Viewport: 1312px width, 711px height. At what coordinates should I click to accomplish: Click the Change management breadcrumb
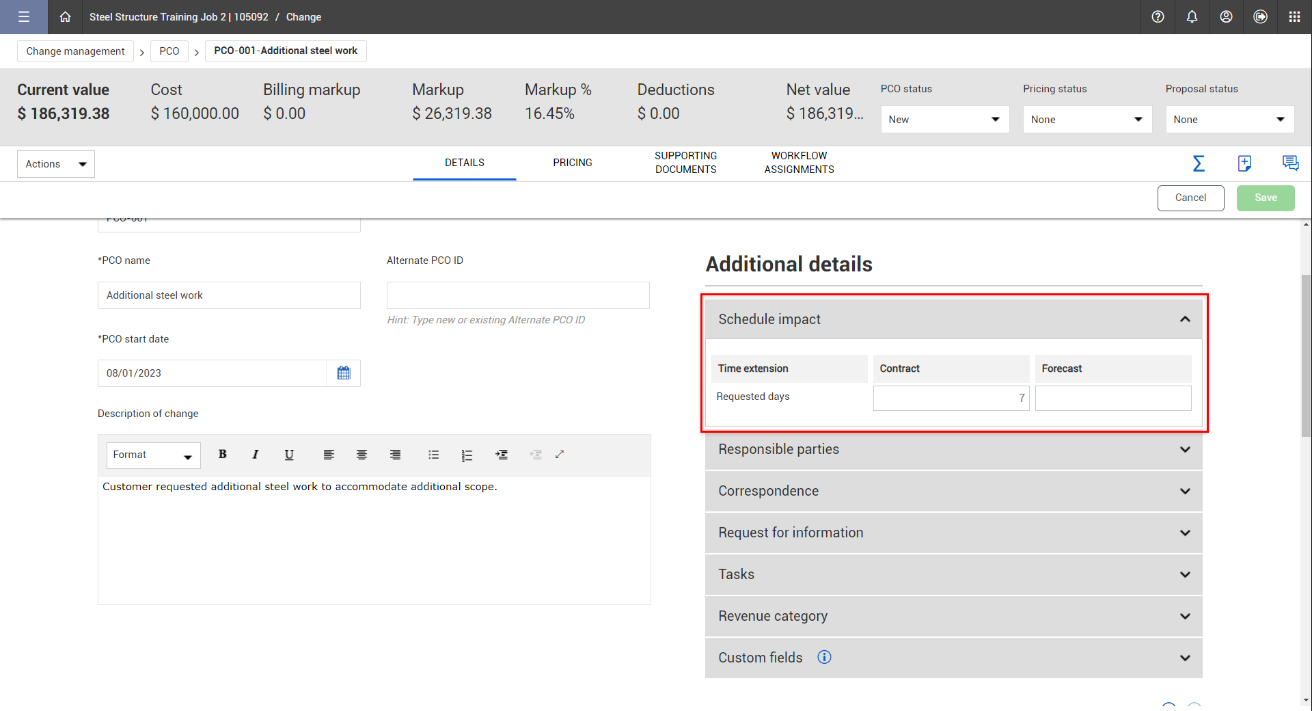click(x=76, y=51)
